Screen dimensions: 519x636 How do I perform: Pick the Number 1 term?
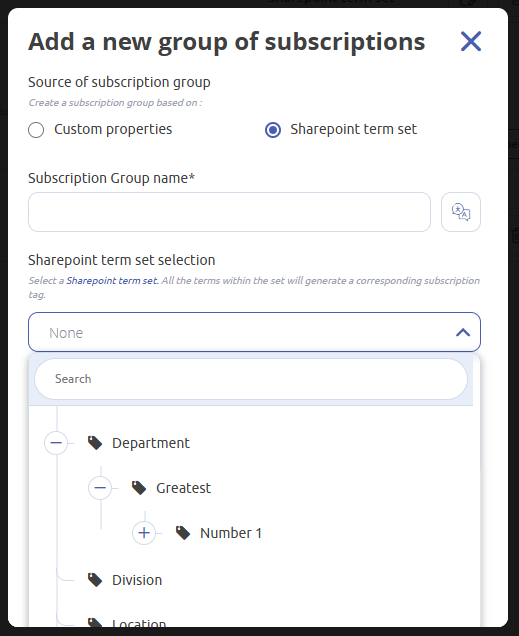[231, 533]
